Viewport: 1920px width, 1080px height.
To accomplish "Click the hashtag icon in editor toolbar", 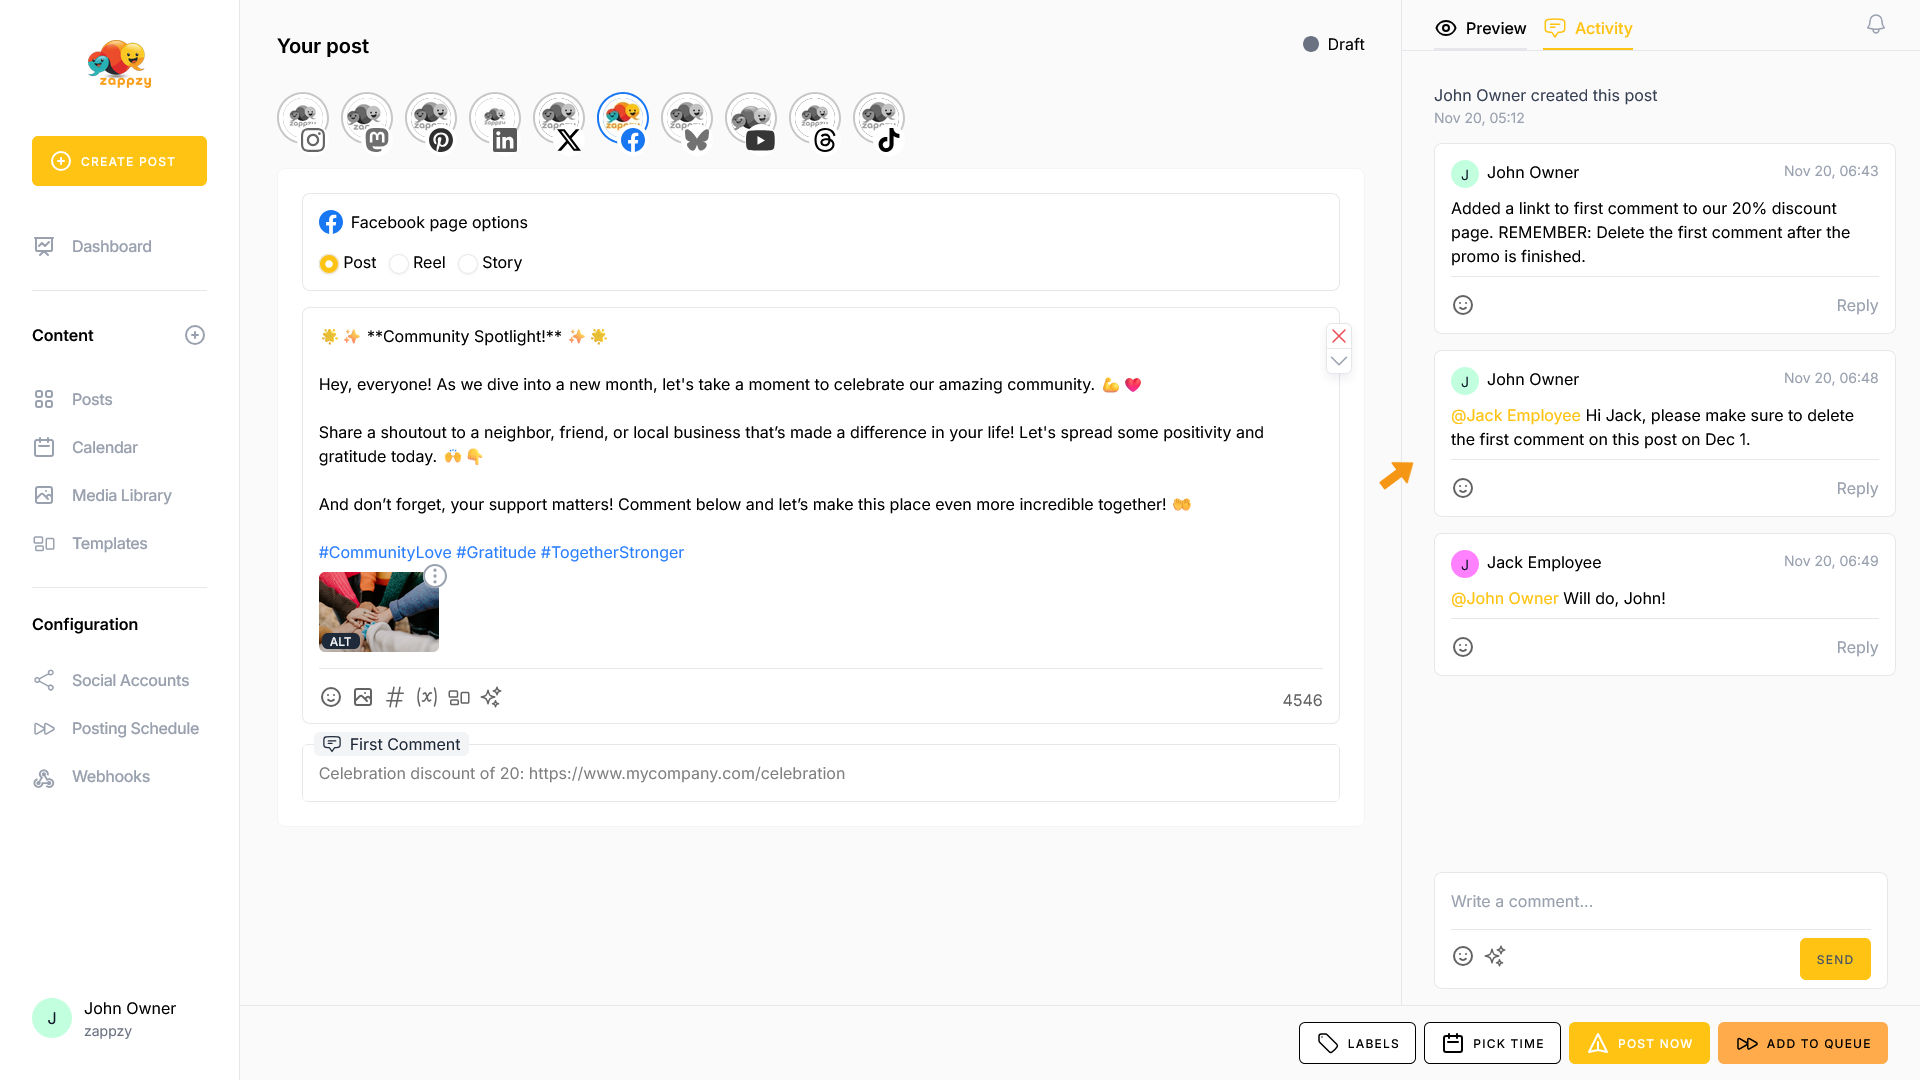I will point(395,697).
